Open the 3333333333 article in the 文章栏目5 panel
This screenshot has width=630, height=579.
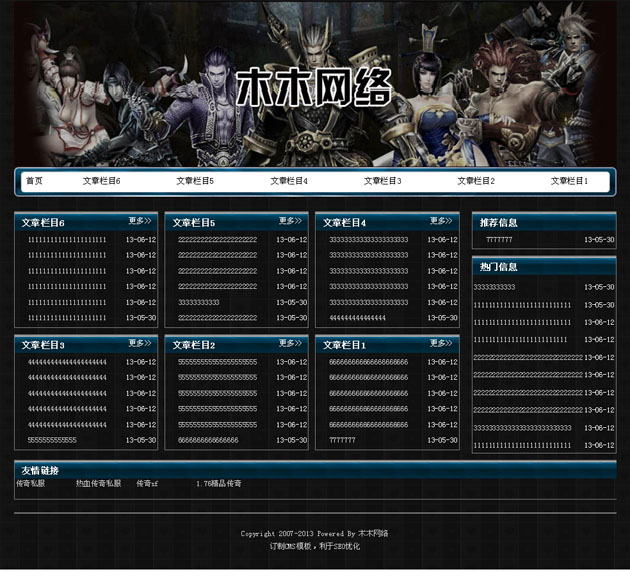(199, 302)
